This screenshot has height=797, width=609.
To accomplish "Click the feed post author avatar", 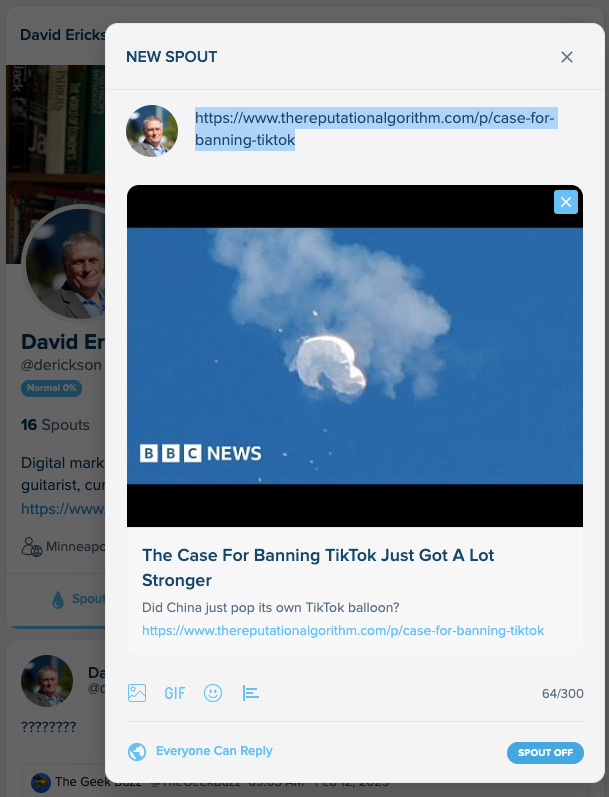I will click(x=47, y=681).
